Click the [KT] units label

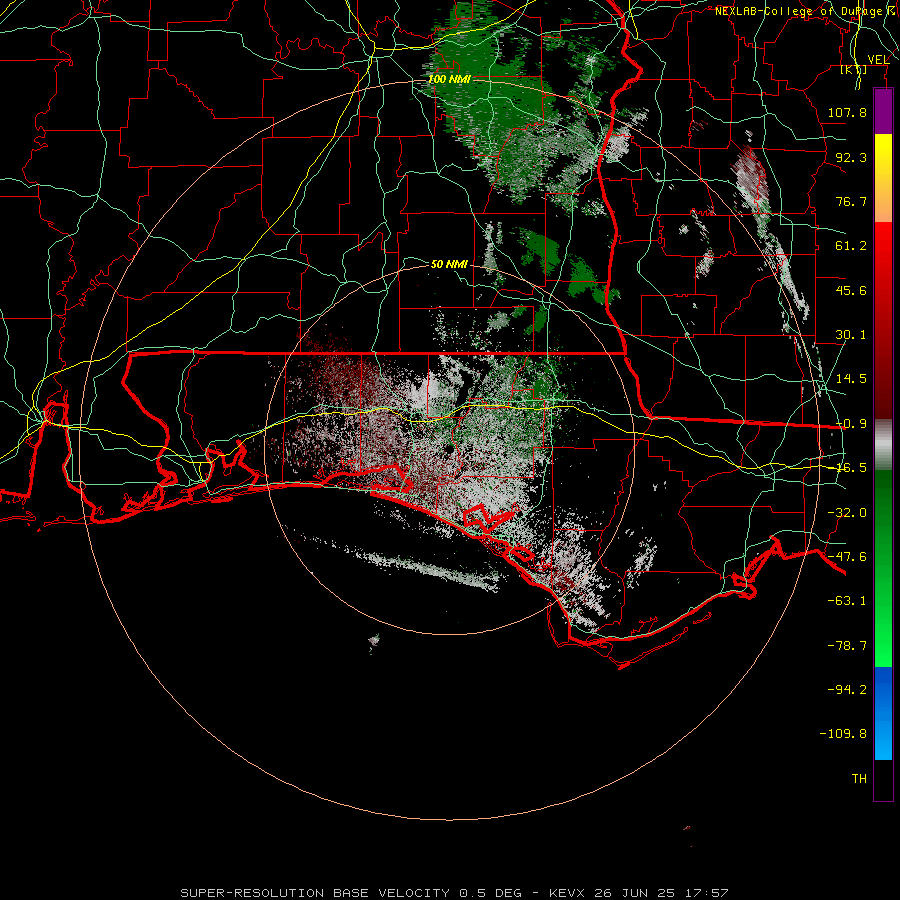[854, 69]
